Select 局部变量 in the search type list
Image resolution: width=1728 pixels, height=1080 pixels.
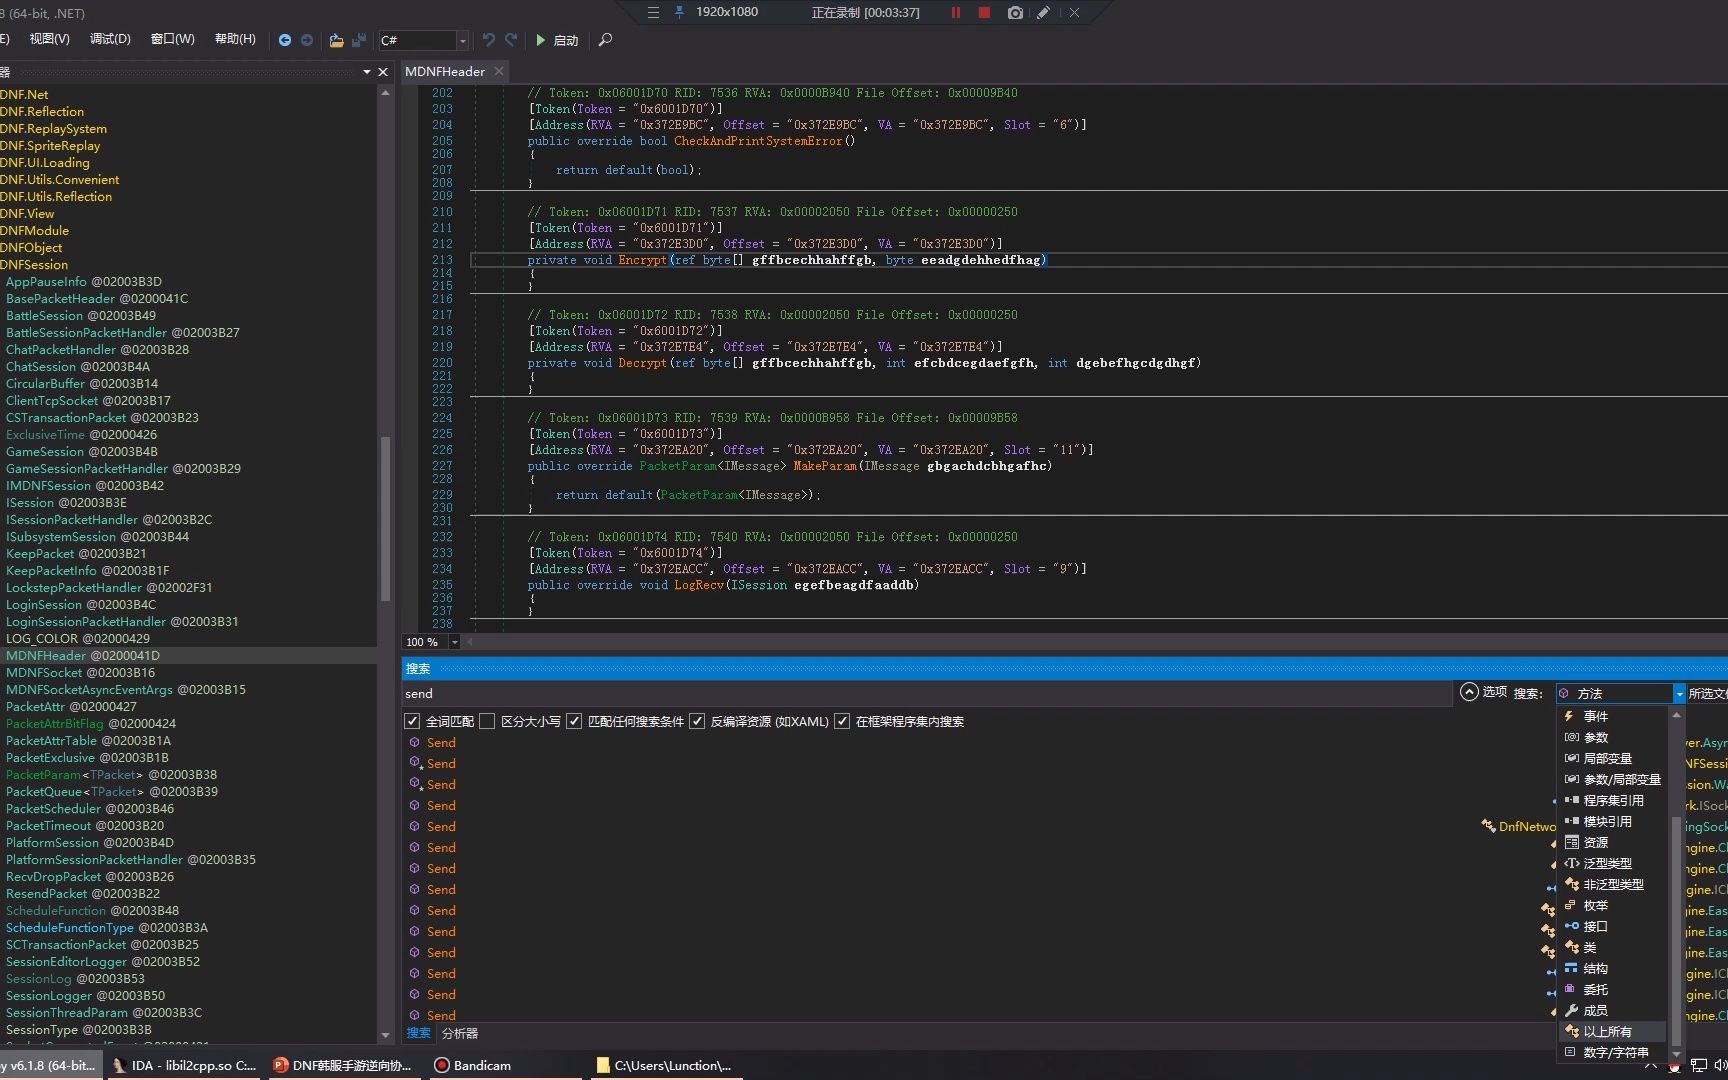1607,758
